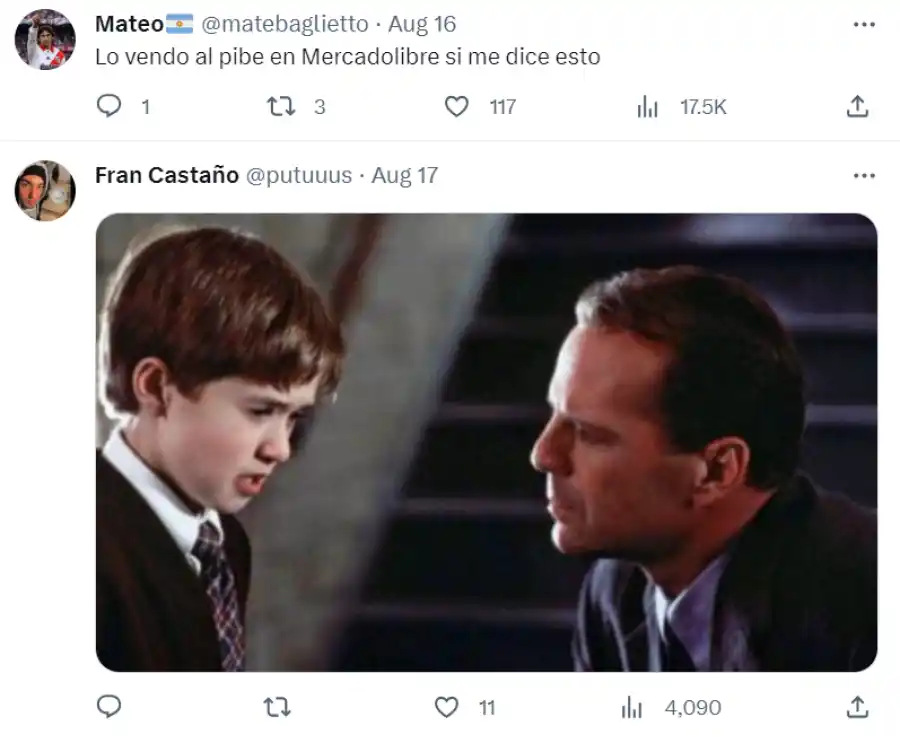Viewport: 900px width, 737px height.
Task: Open more options on Mateo's tweet
Action: point(864,24)
